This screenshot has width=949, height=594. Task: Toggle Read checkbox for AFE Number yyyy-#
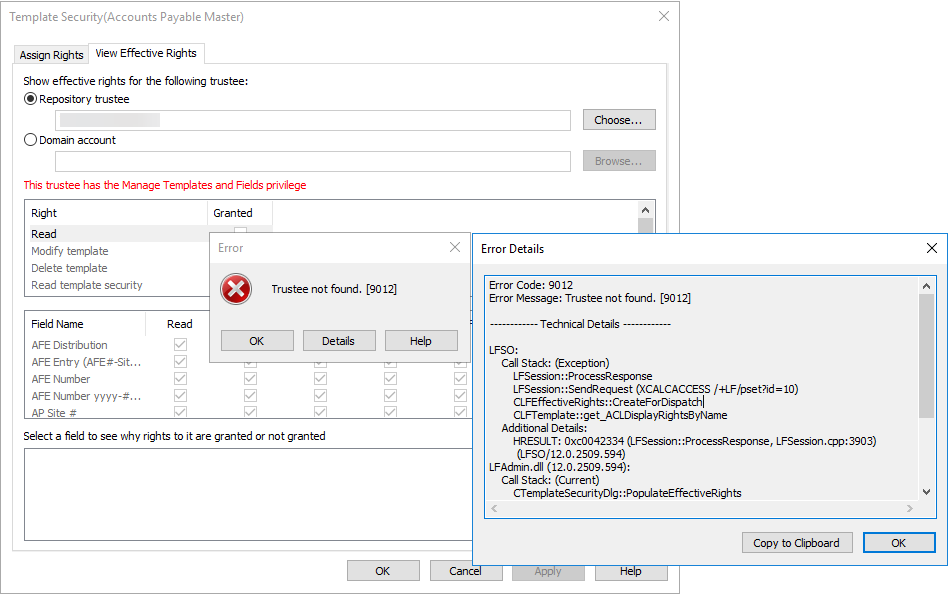180,395
